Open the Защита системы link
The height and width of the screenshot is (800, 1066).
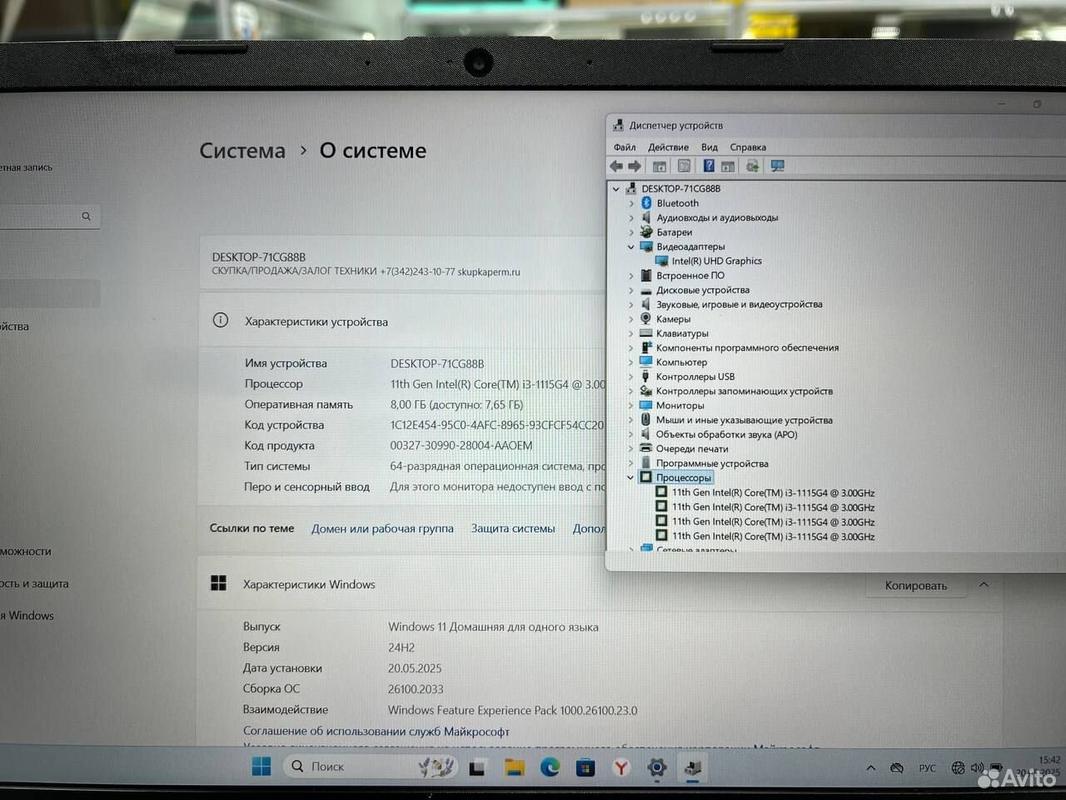(512, 528)
